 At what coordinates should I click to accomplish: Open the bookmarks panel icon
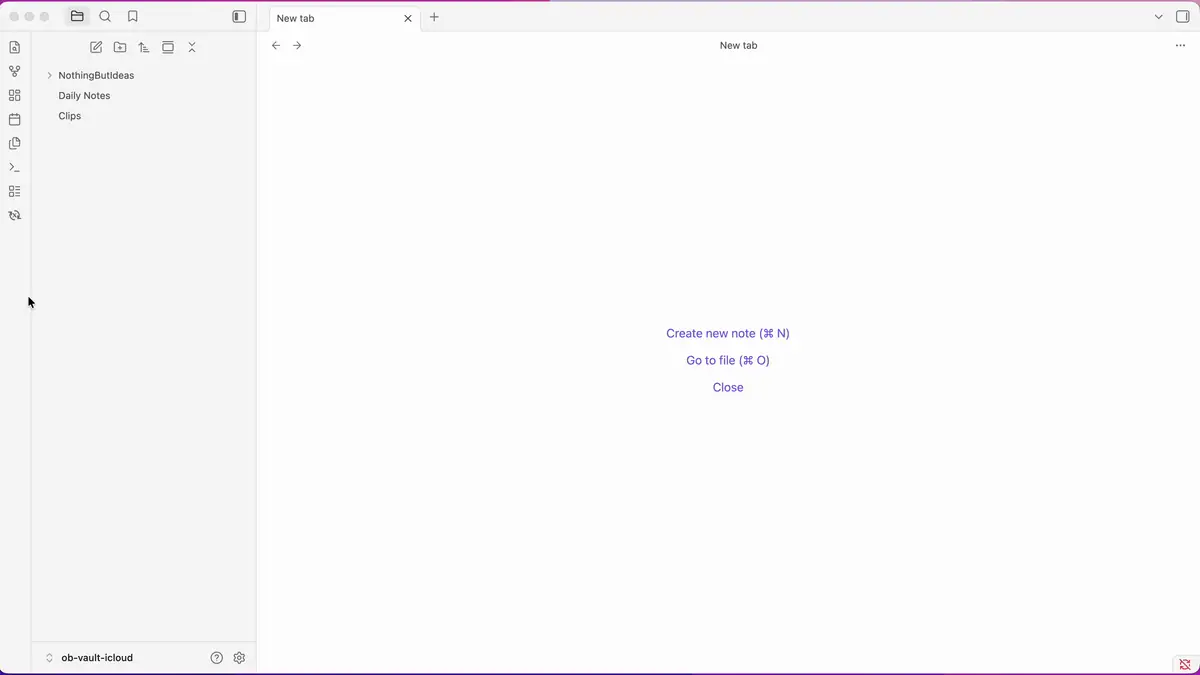[132, 17]
